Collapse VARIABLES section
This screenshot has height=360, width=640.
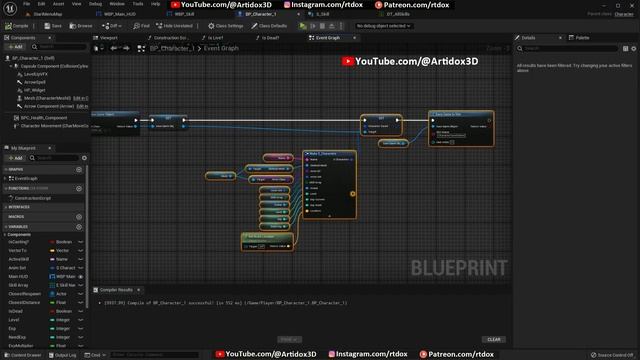[x=6, y=227]
